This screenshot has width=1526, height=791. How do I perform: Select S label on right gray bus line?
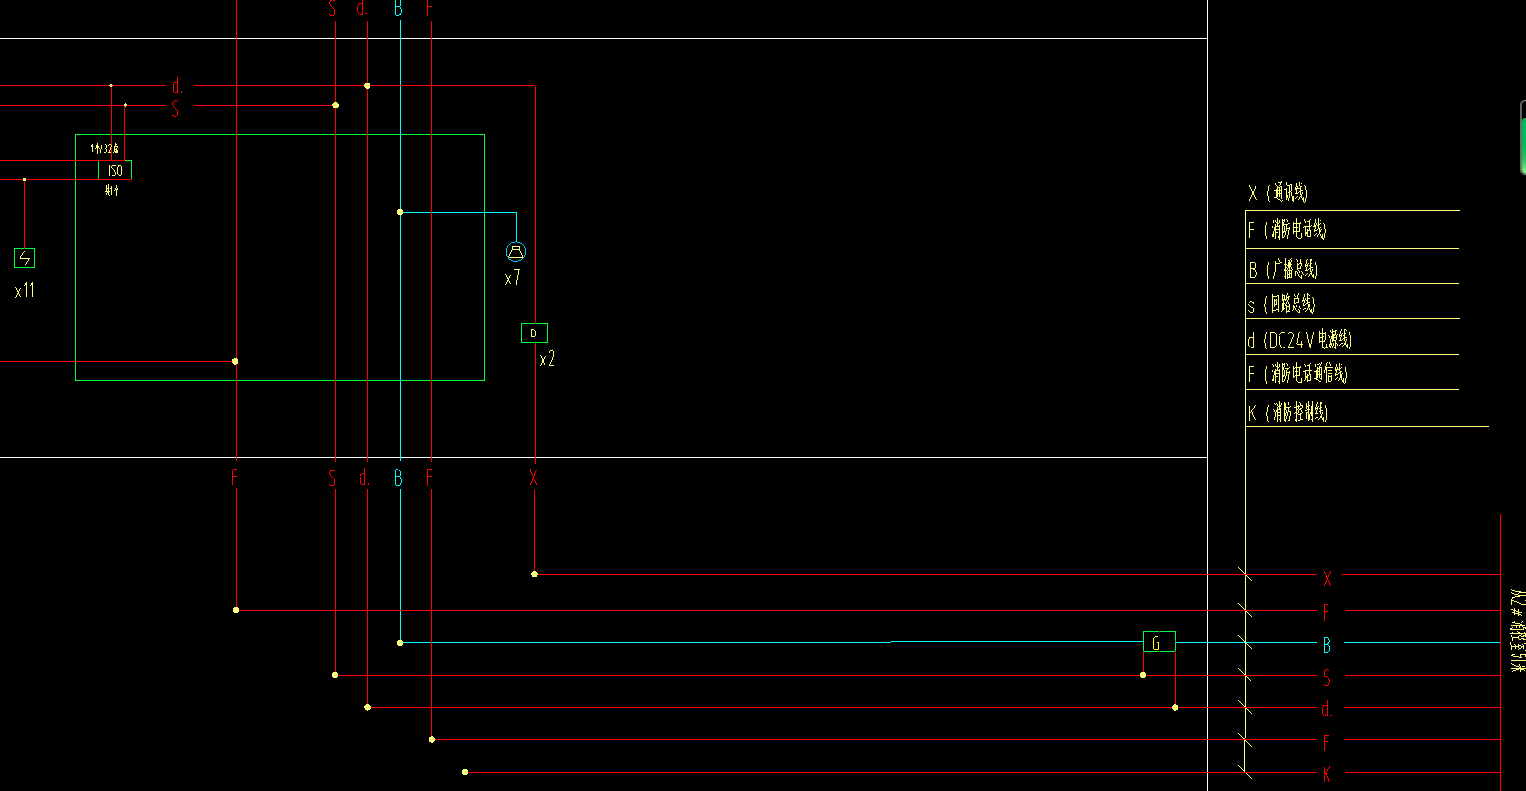tap(1327, 678)
